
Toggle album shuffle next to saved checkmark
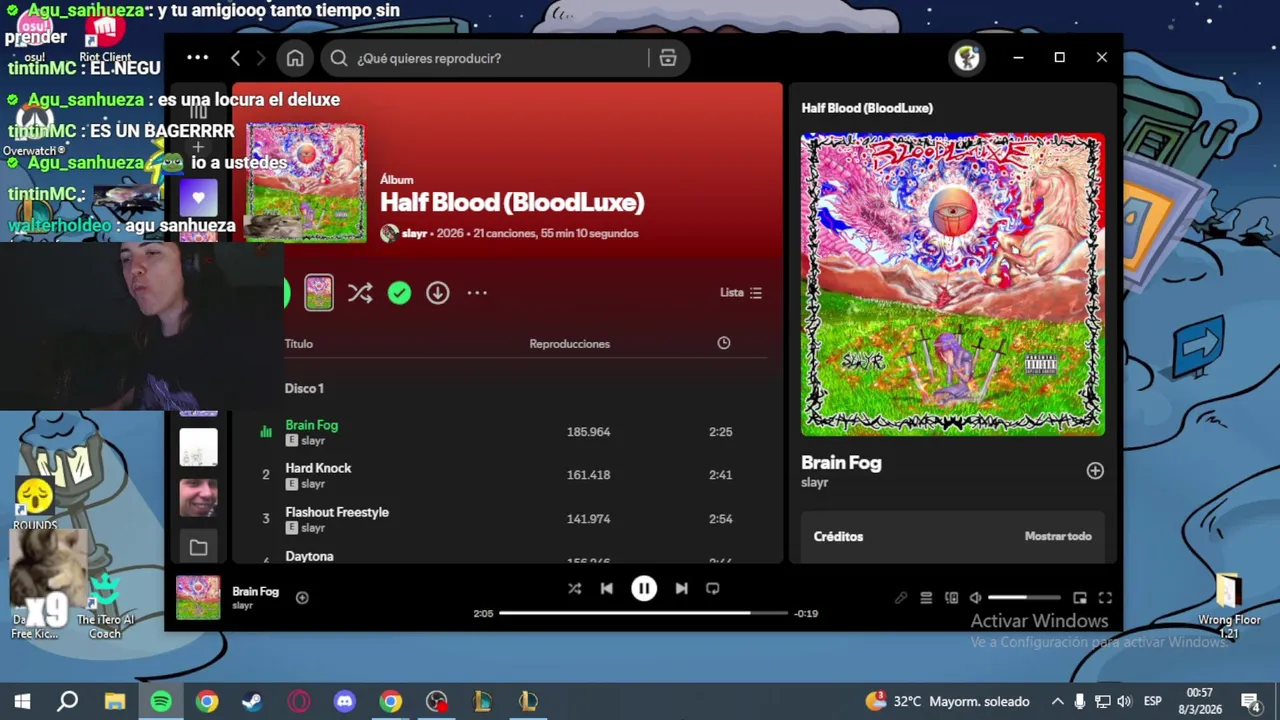point(360,292)
